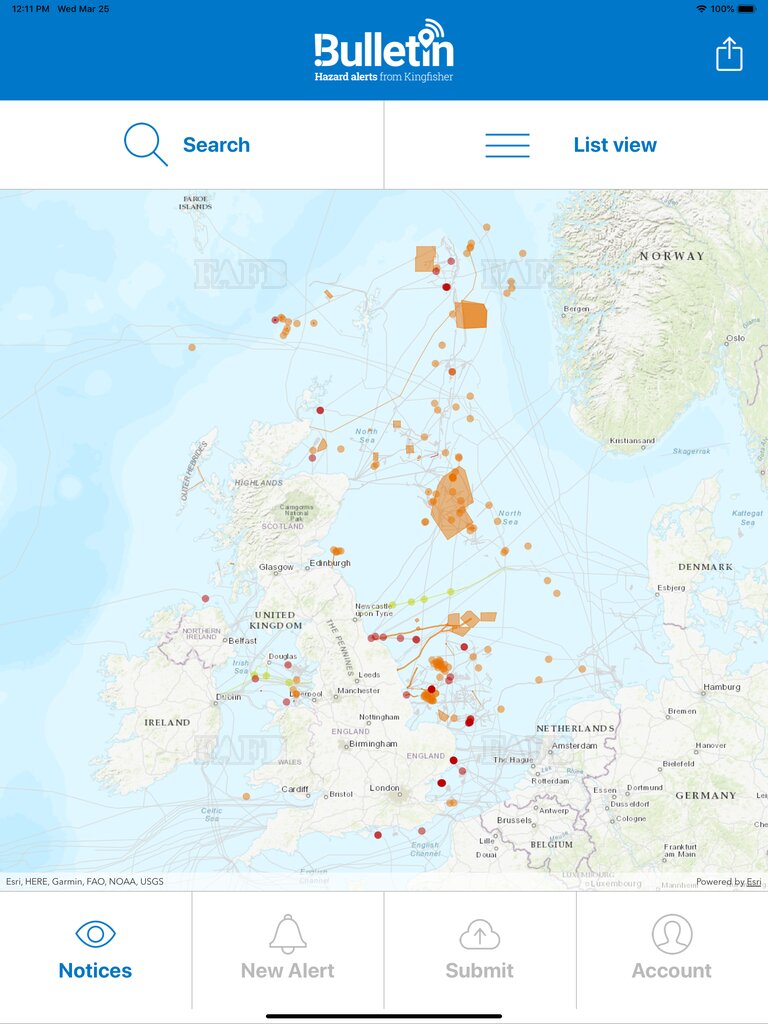Viewport: 768px width, 1024px height.
Task: Tap the Edinburgh label on the map
Action: (x=330, y=563)
